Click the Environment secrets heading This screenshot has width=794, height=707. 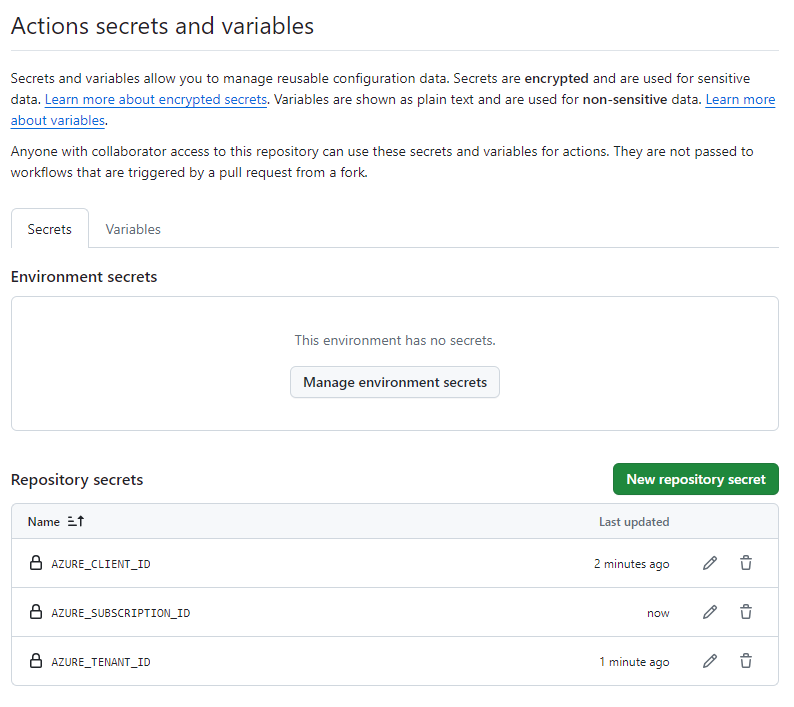click(84, 277)
